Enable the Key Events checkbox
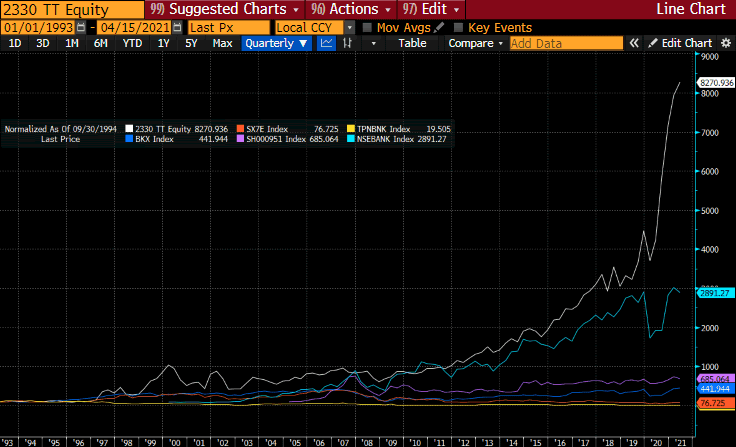Screen dimensions: 736x447 [x=458, y=28]
